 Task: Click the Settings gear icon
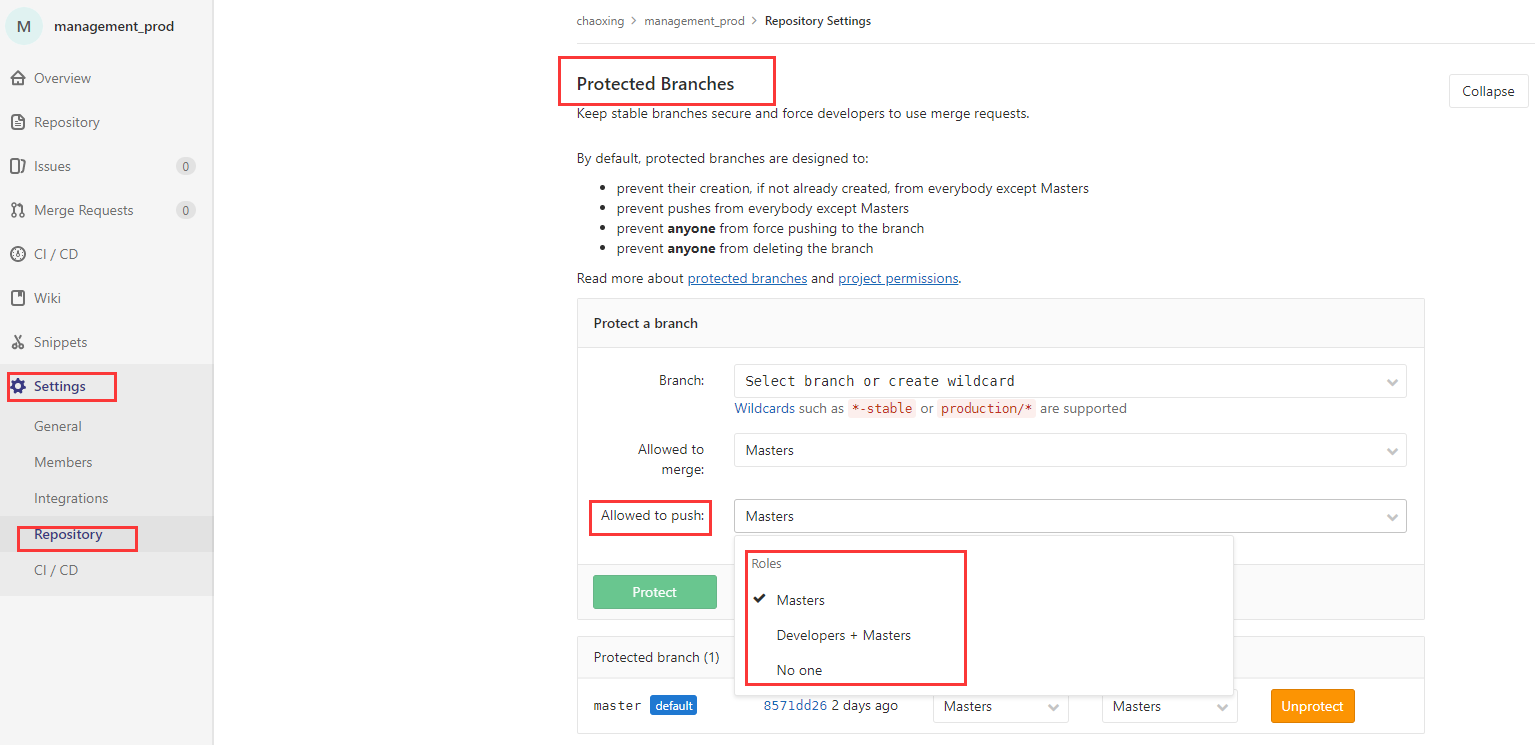(18, 386)
